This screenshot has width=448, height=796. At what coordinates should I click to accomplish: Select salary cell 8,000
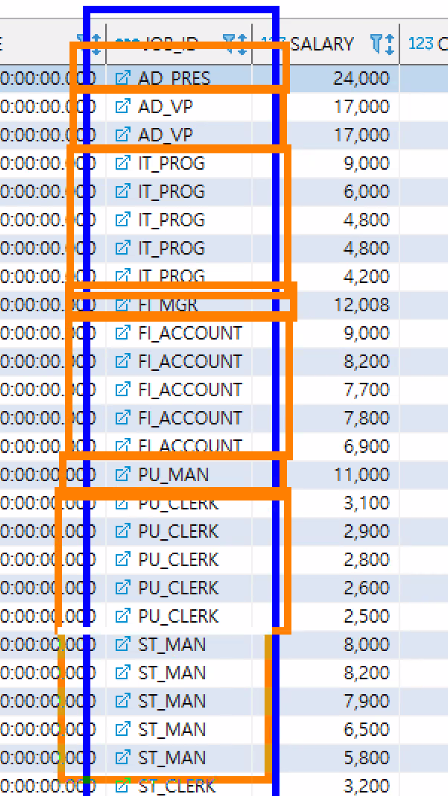pos(326,645)
